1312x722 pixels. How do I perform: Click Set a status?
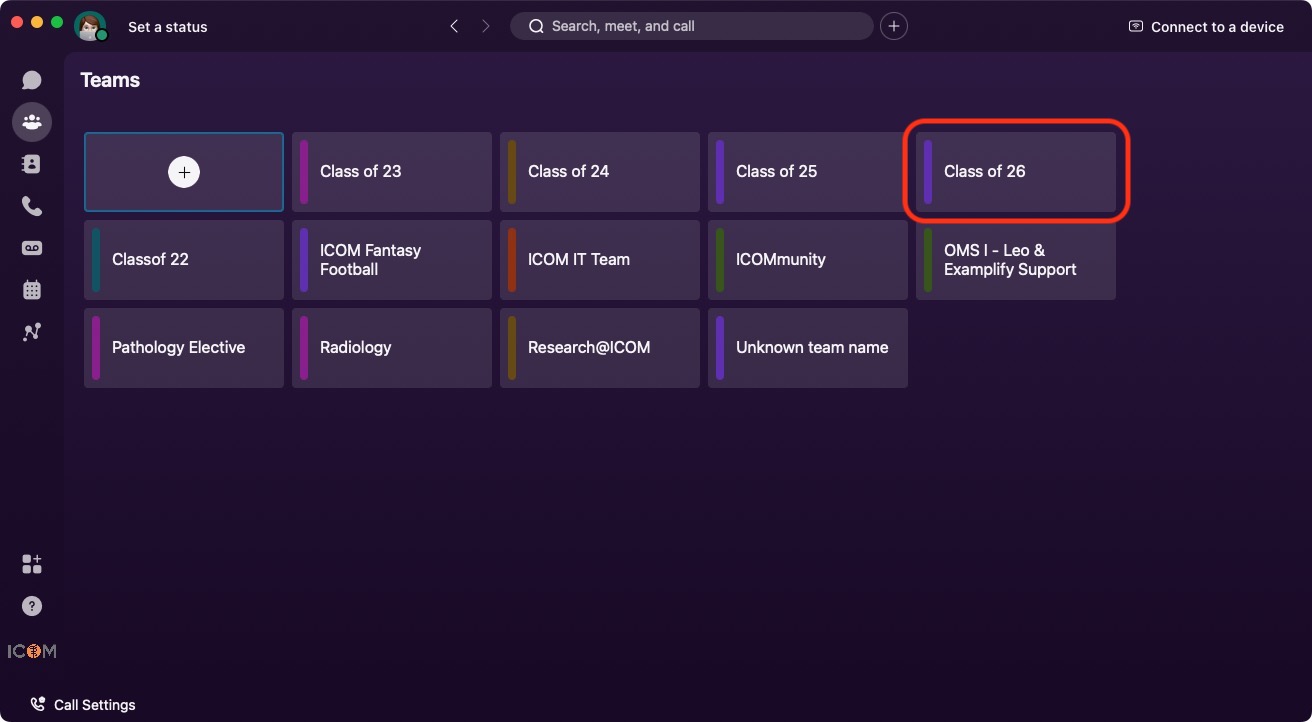(167, 27)
